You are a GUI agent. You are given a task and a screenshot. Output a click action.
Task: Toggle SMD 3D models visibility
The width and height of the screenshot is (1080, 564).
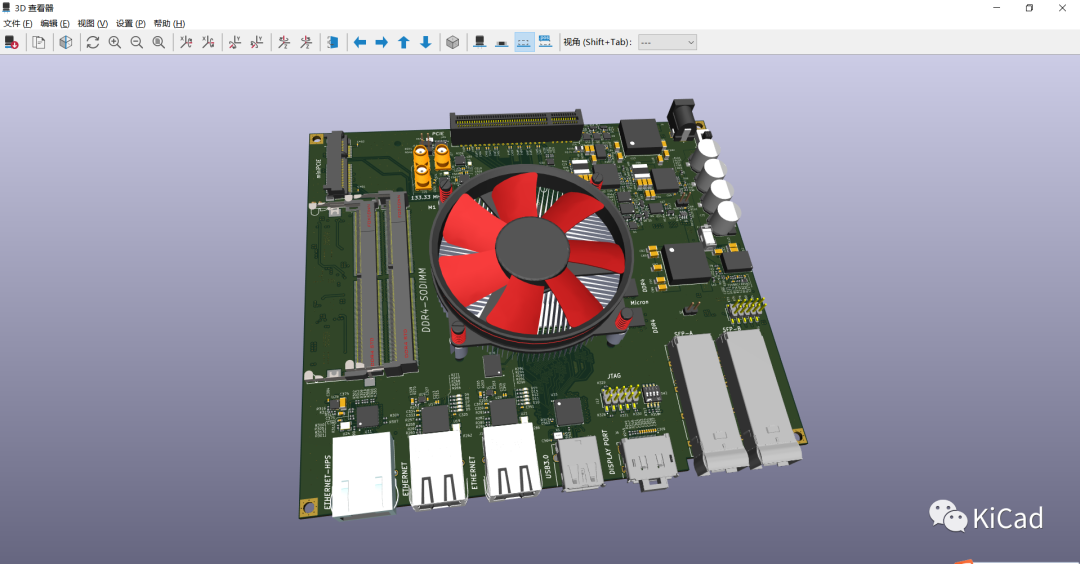tap(502, 42)
